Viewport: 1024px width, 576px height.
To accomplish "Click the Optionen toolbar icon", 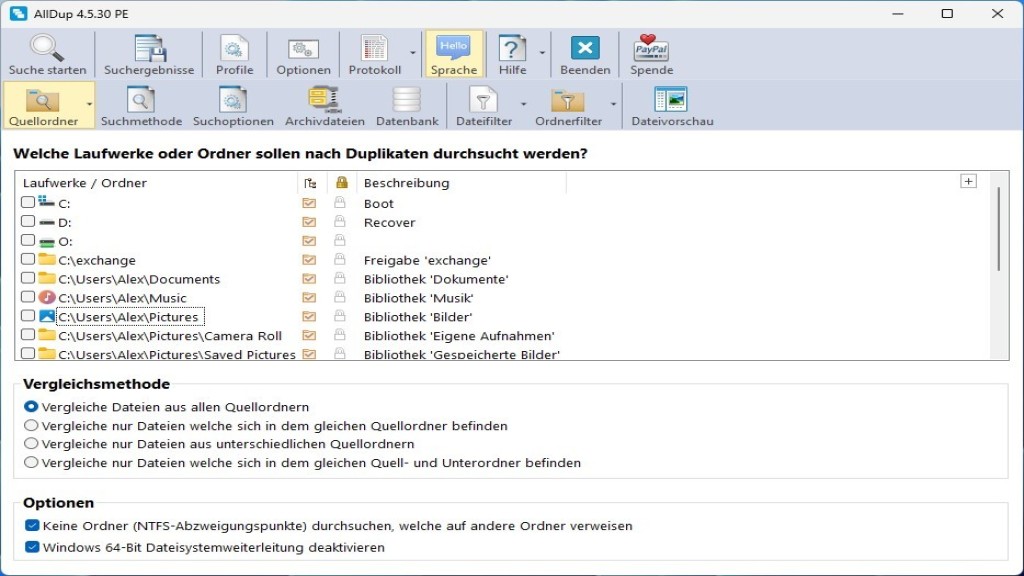I will [x=303, y=49].
